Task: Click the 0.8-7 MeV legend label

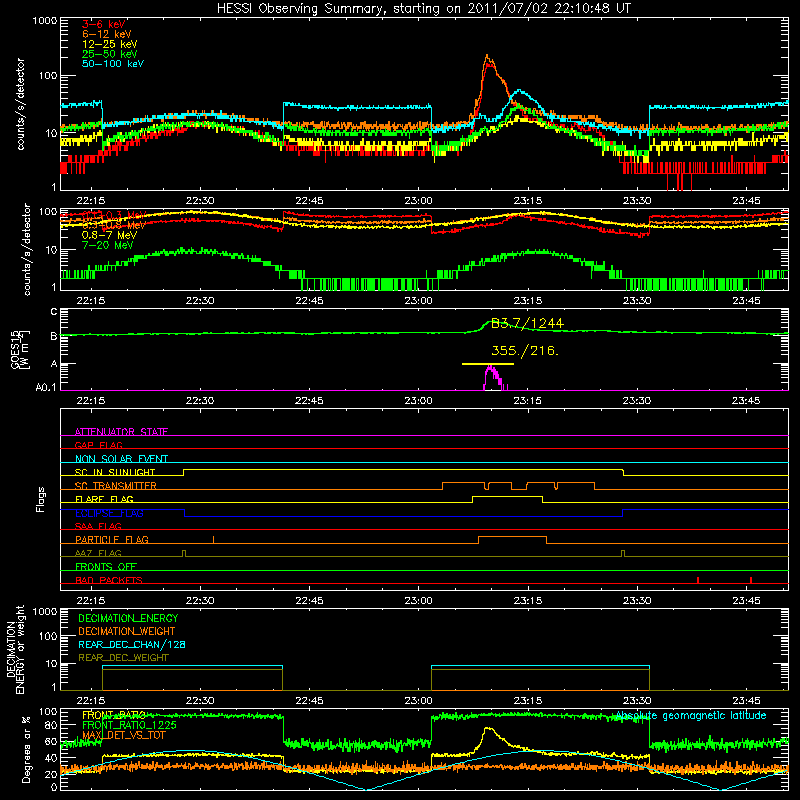Action: click(109, 235)
